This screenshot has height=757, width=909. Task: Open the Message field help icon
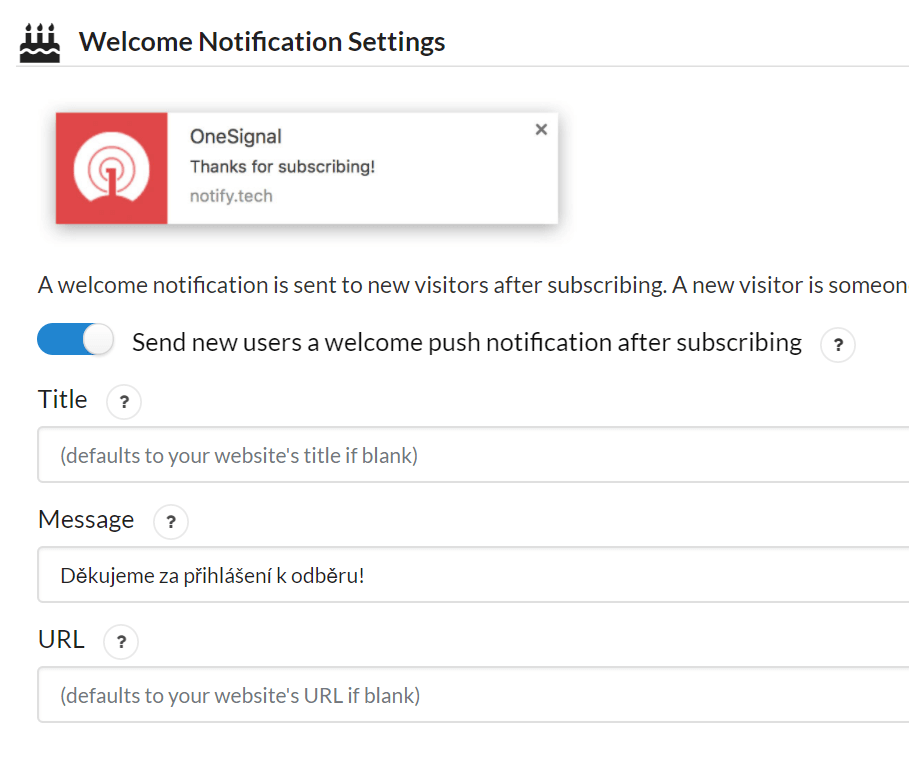pos(171,522)
